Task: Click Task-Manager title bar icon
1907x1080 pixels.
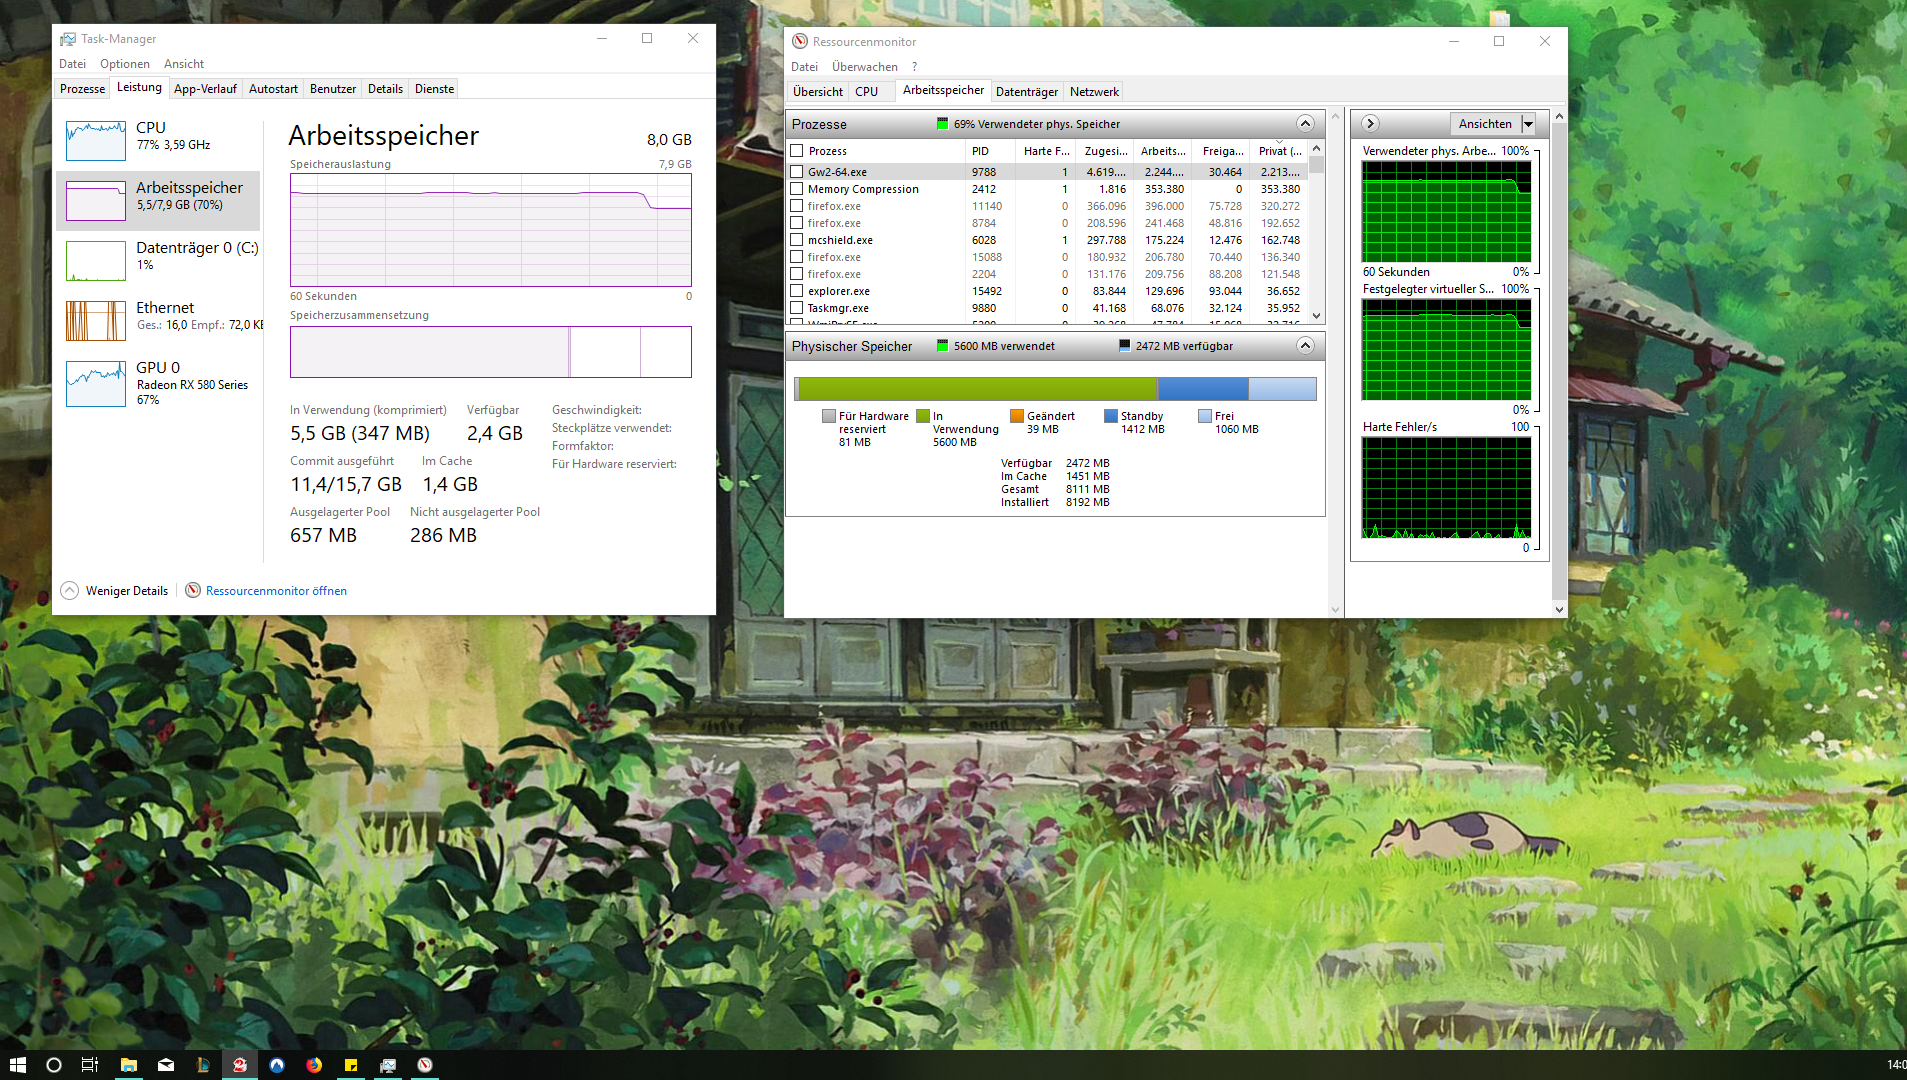Action: [x=68, y=39]
